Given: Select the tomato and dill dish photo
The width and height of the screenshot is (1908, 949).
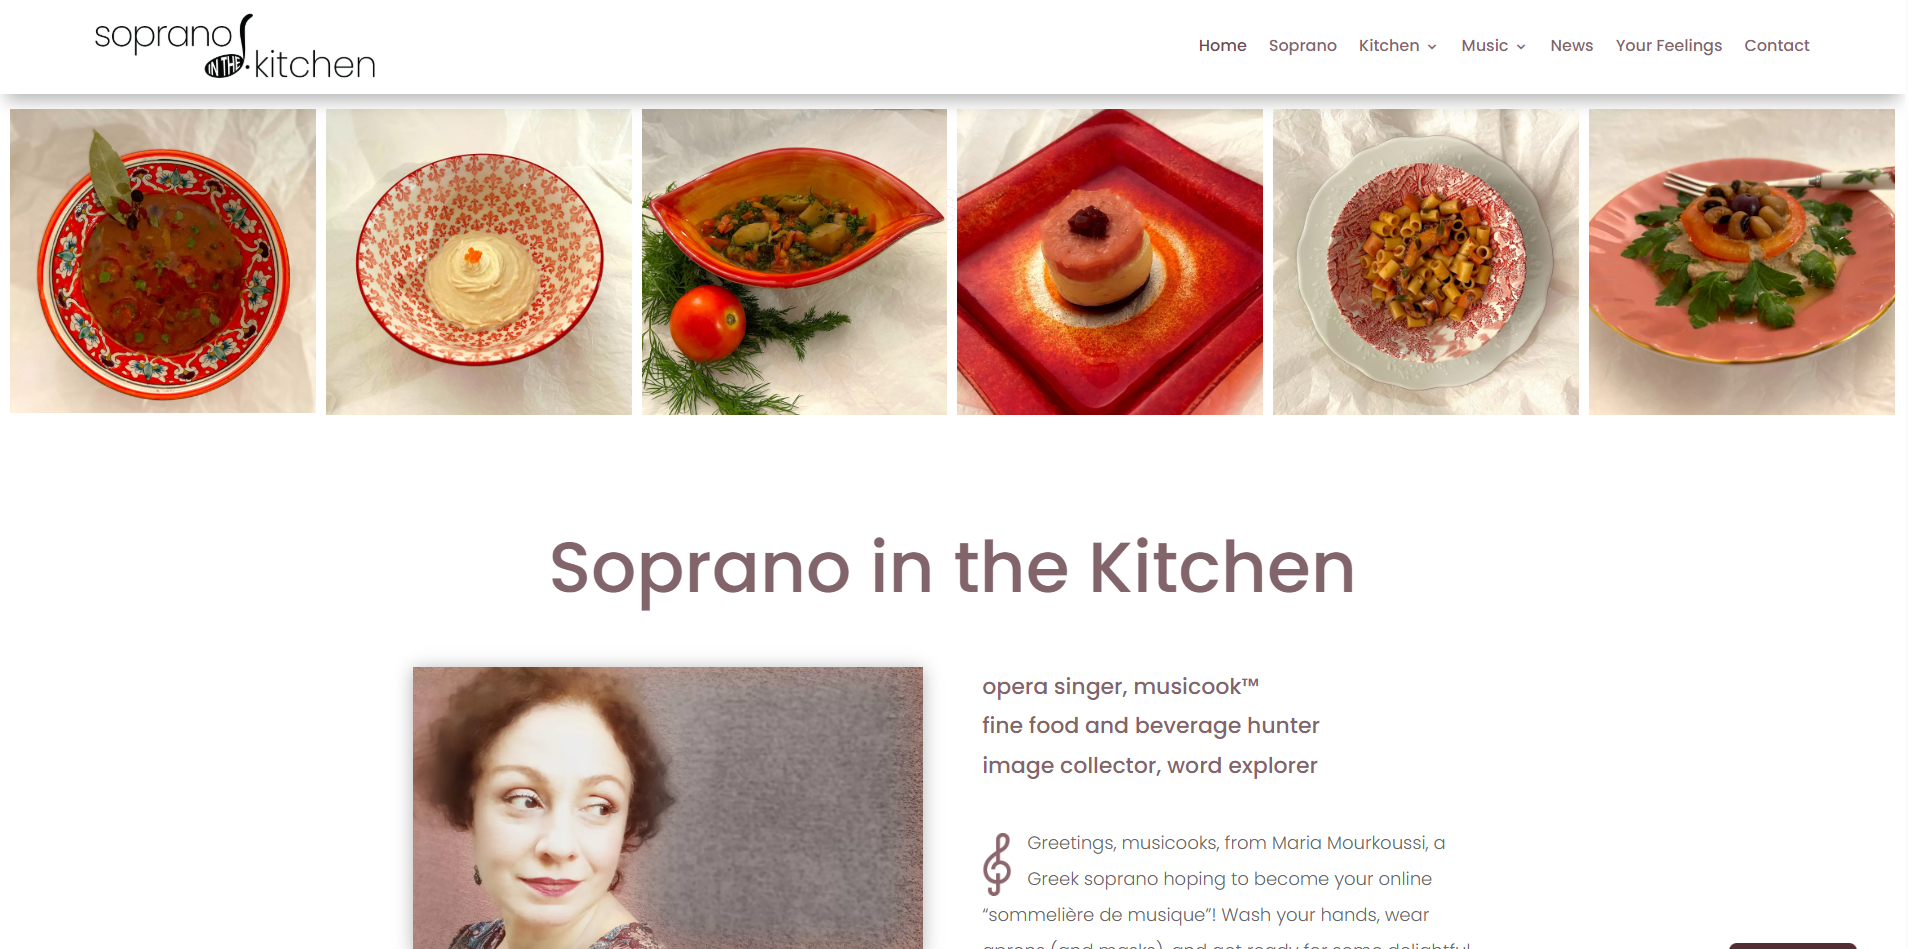Looking at the screenshot, I should (x=794, y=262).
